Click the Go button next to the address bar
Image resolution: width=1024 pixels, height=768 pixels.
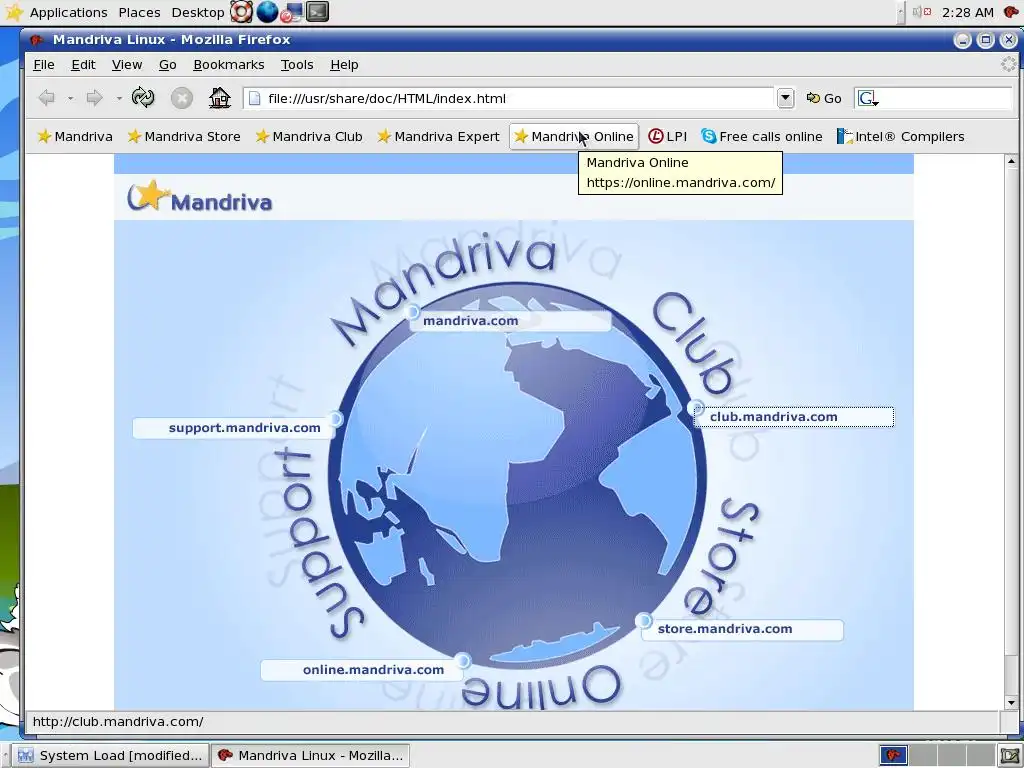tap(824, 98)
